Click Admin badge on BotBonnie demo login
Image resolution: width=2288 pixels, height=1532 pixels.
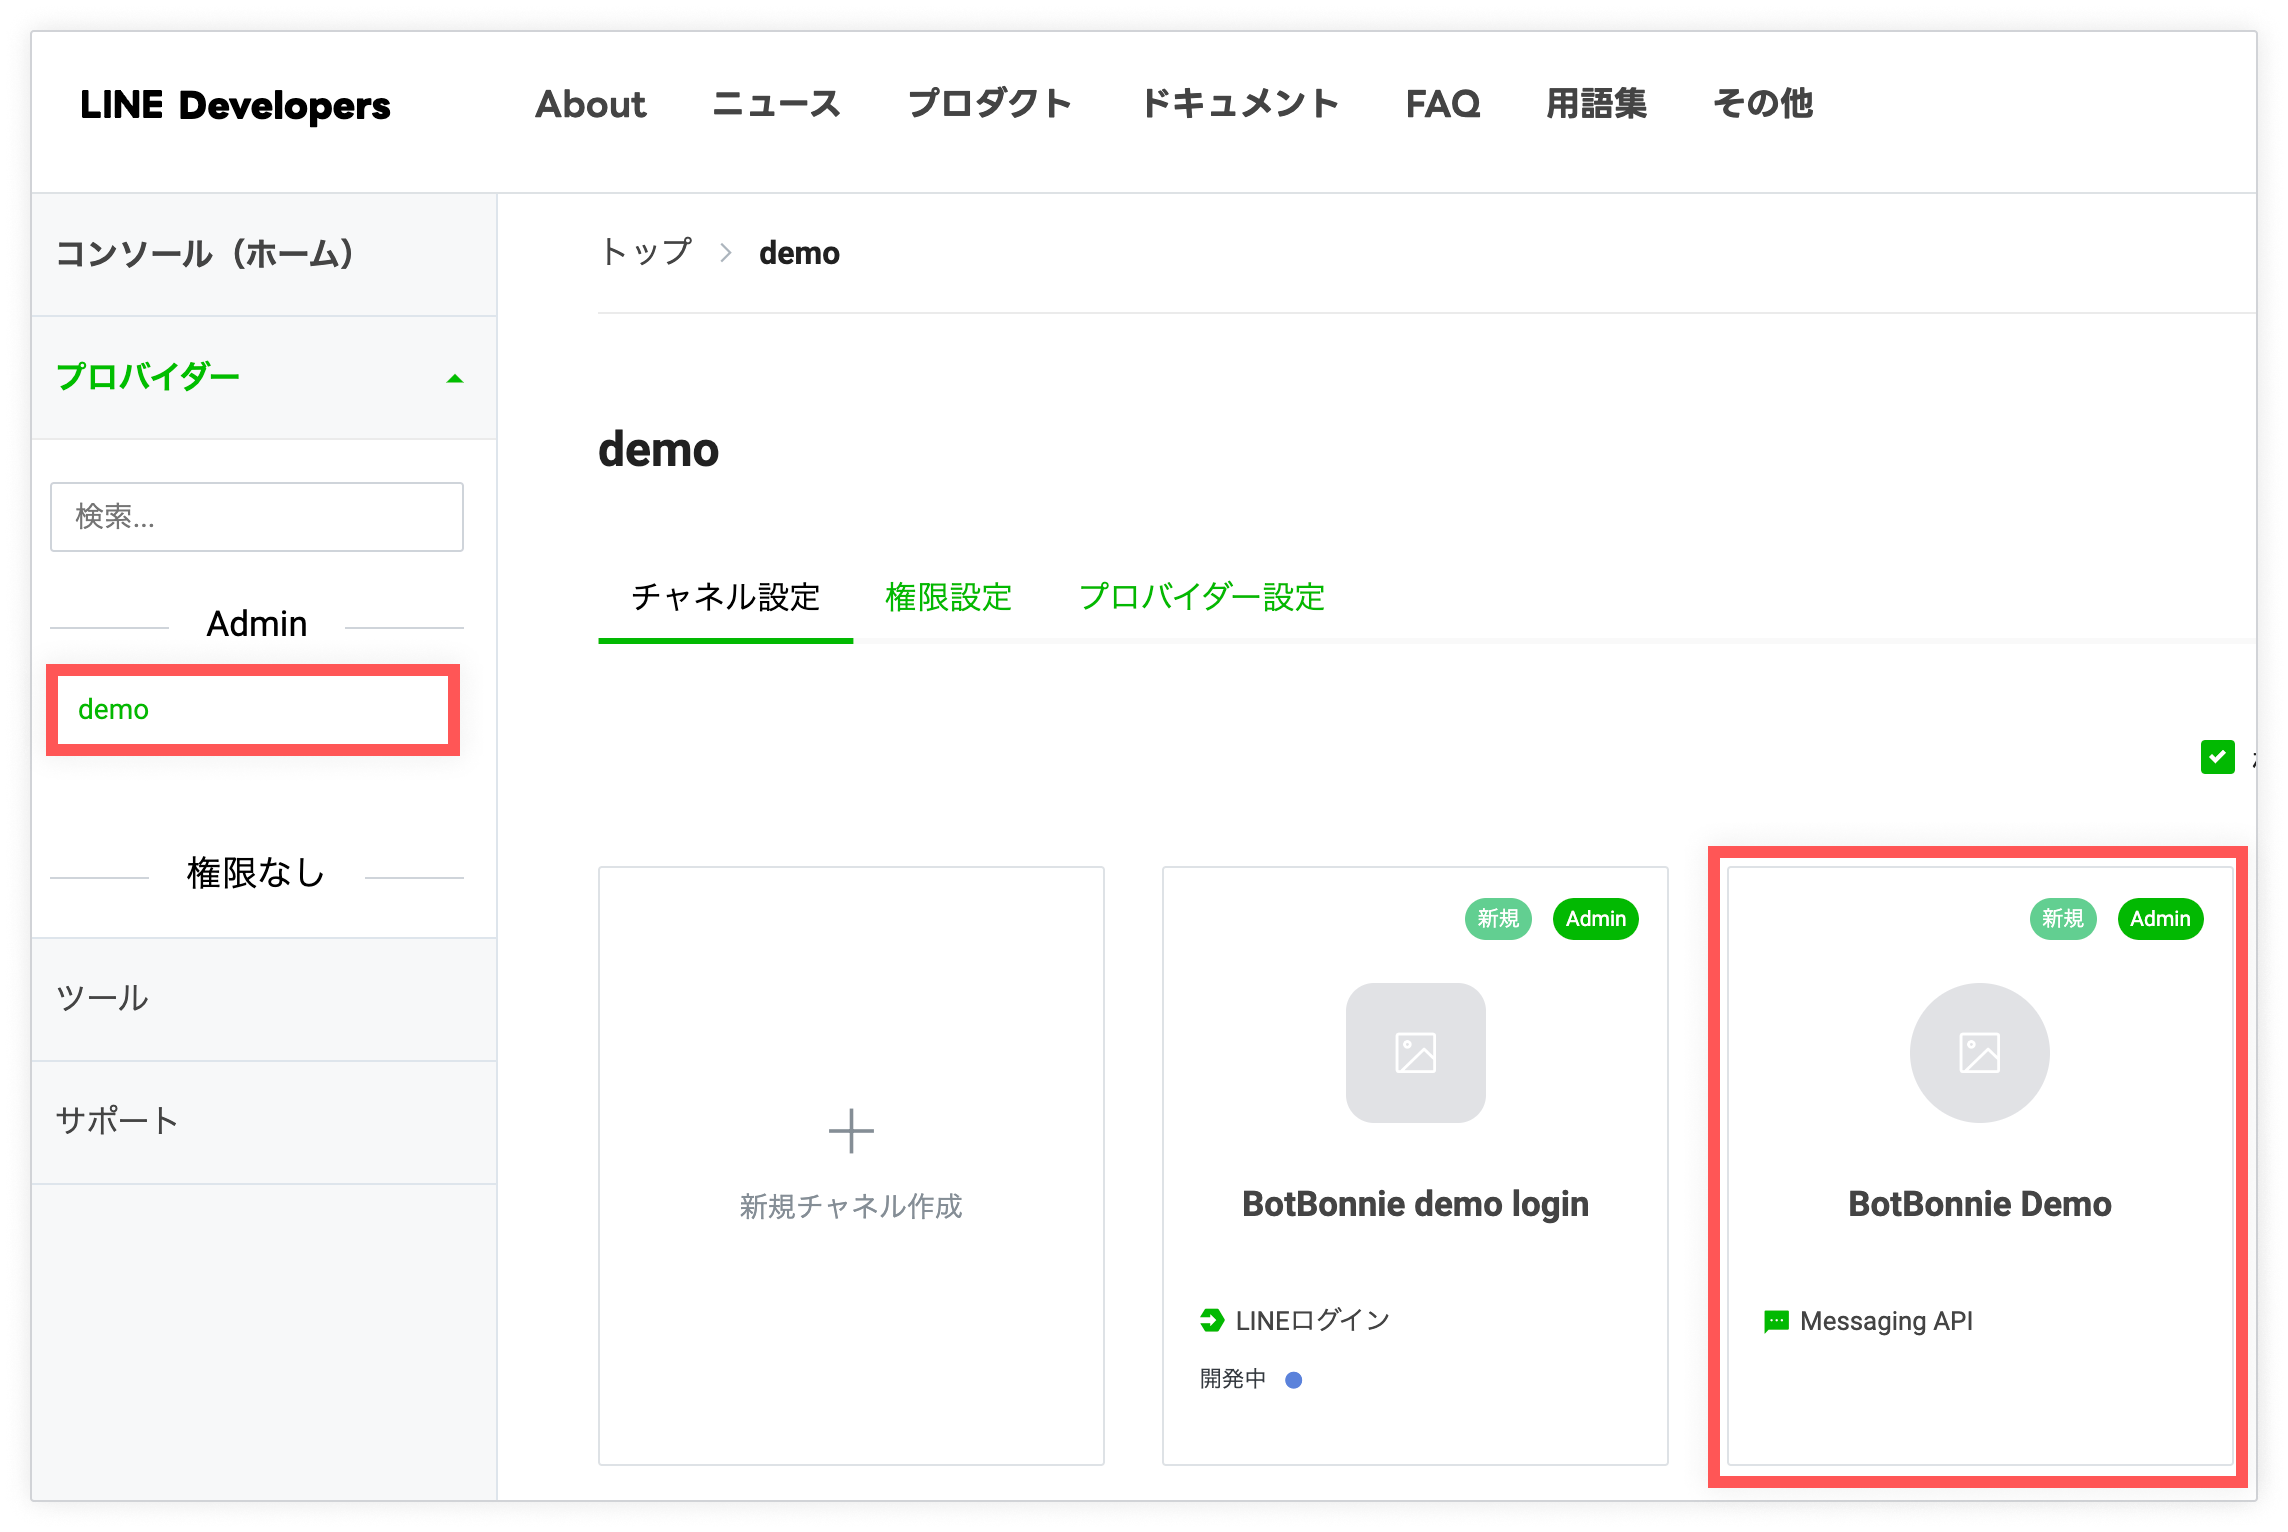pyautogui.click(x=1596, y=919)
